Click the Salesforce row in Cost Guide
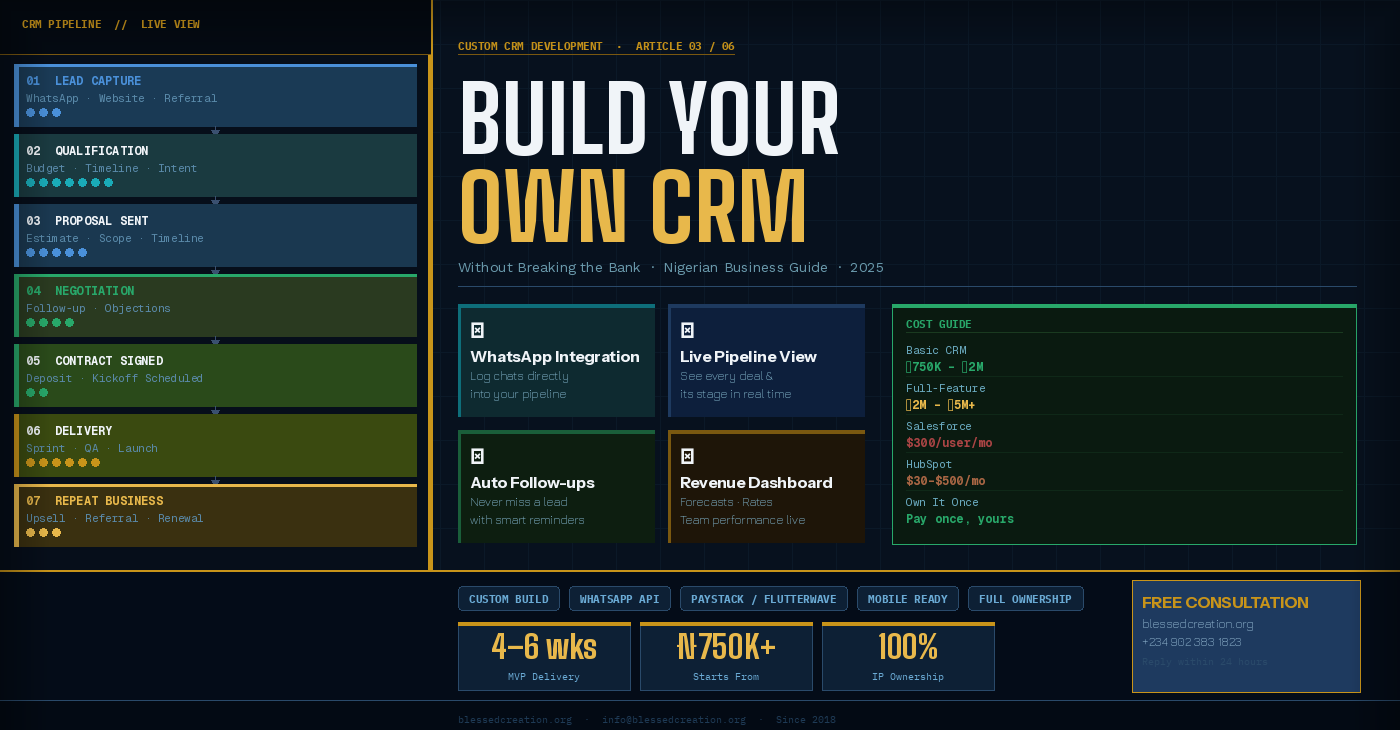This screenshot has height=730, width=1400. click(x=1124, y=434)
